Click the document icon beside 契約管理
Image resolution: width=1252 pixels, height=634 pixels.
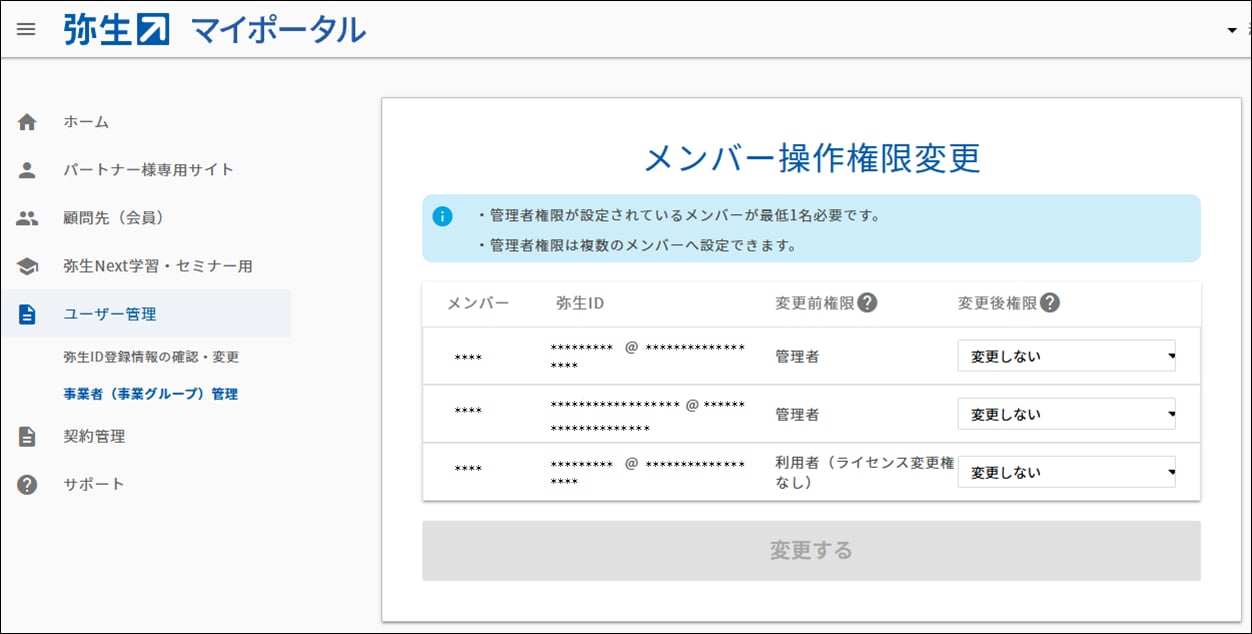tap(27, 436)
